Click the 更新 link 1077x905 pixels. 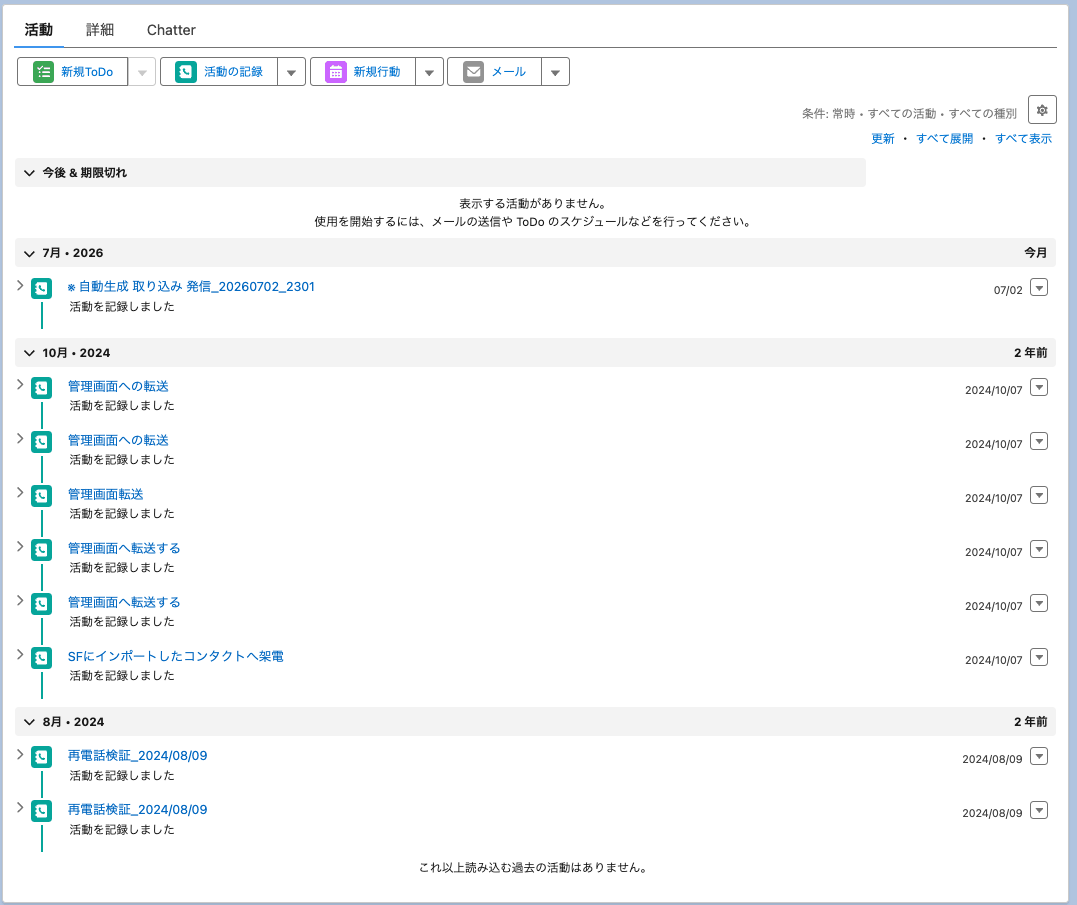pos(883,139)
